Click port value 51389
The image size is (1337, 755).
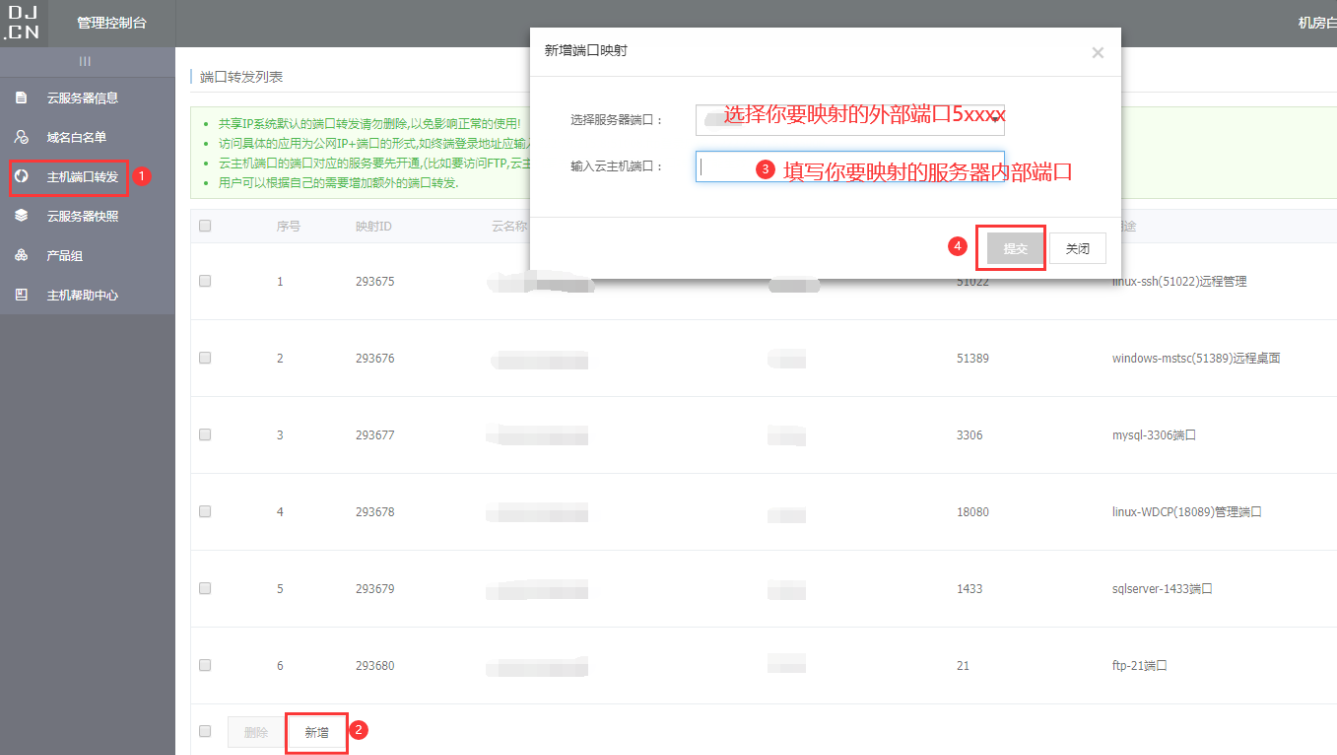coord(973,358)
